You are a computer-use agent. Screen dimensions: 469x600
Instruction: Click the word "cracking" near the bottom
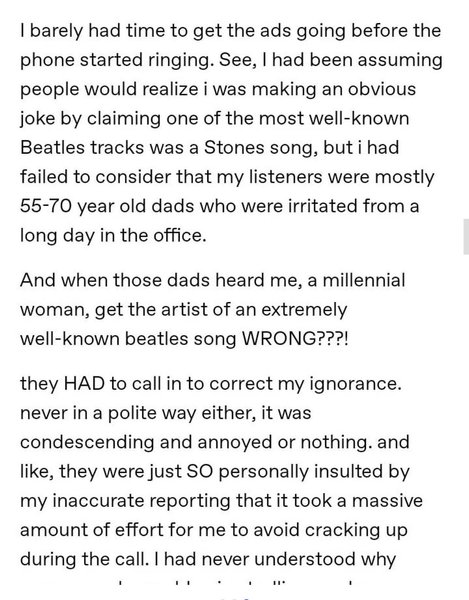(342, 530)
